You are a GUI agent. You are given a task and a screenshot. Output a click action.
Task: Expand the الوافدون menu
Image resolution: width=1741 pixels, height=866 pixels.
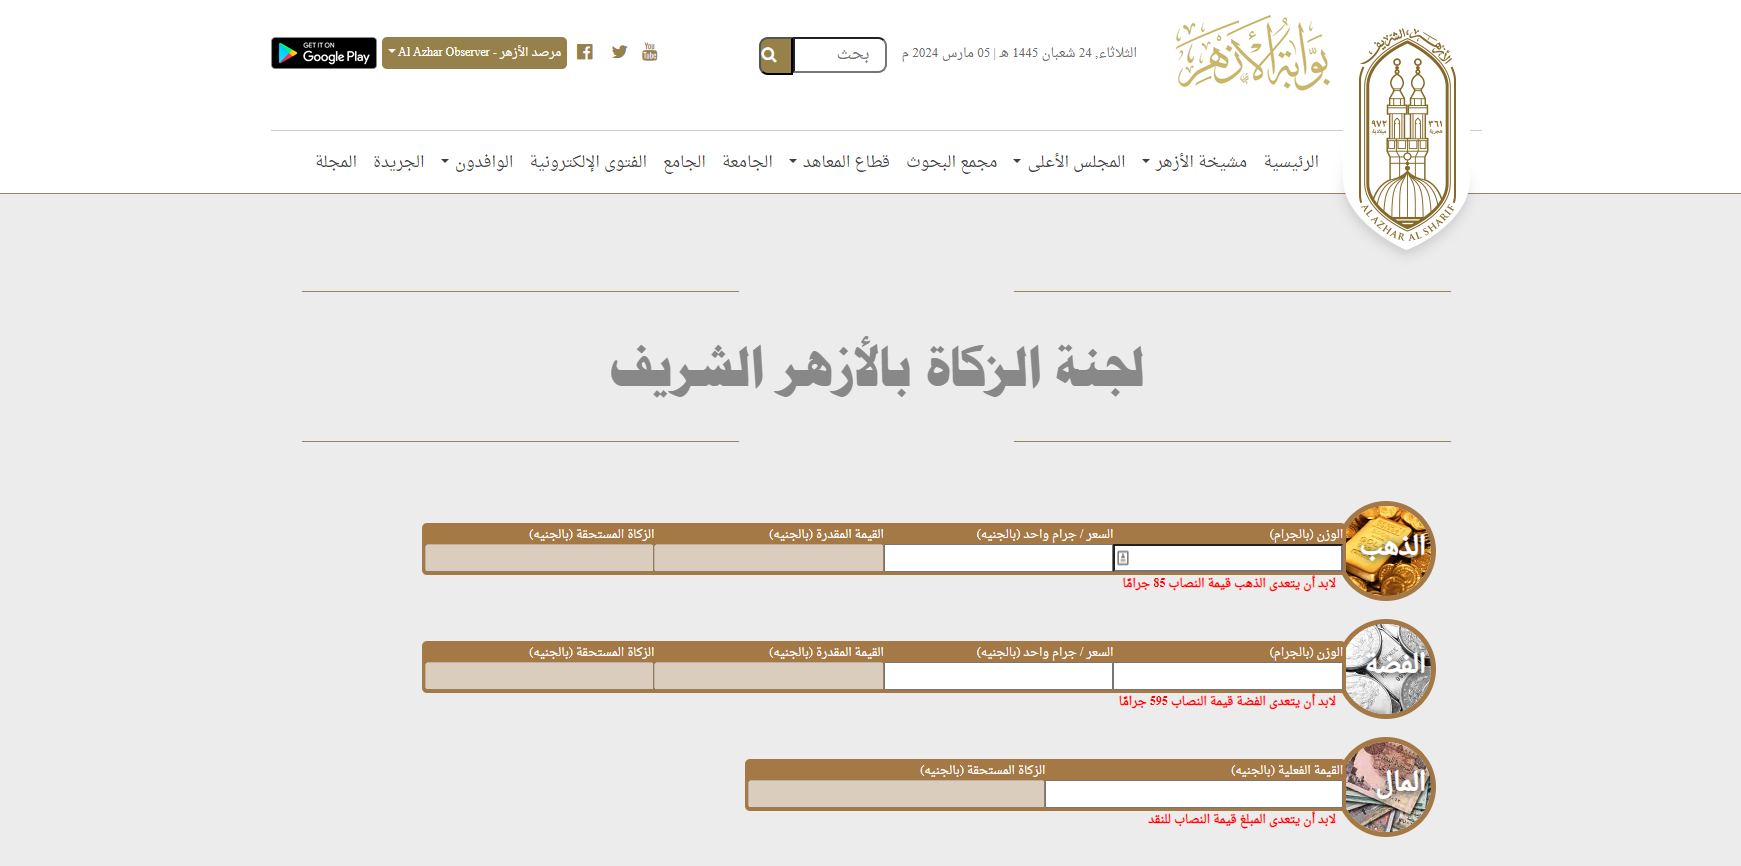(477, 161)
